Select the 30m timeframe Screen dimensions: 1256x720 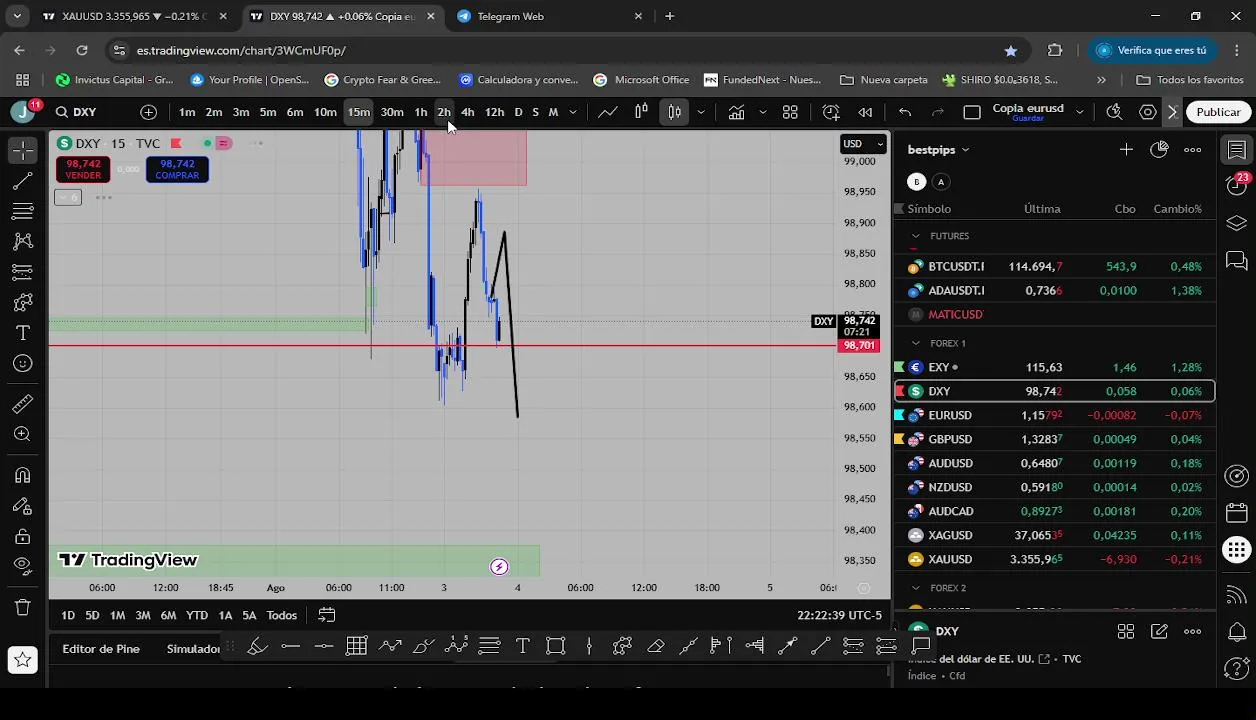392,112
